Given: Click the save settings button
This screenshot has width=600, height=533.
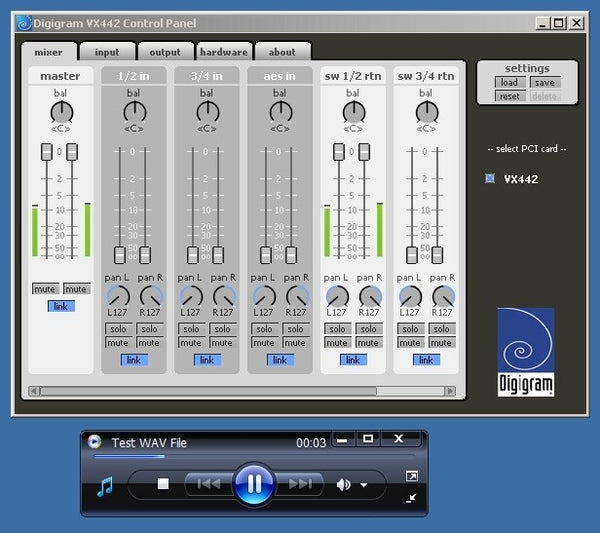Looking at the screenshot, I should pos(543,83).
